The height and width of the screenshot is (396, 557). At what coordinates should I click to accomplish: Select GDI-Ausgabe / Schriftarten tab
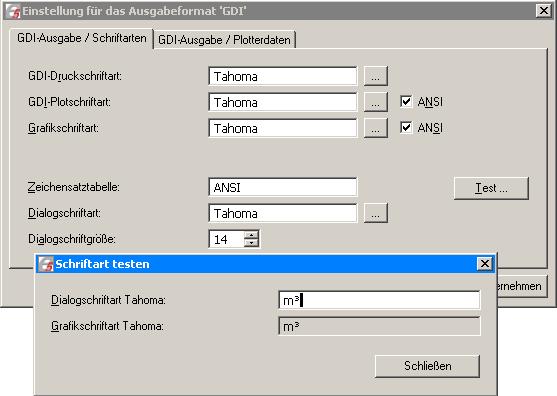click(82, 38)
